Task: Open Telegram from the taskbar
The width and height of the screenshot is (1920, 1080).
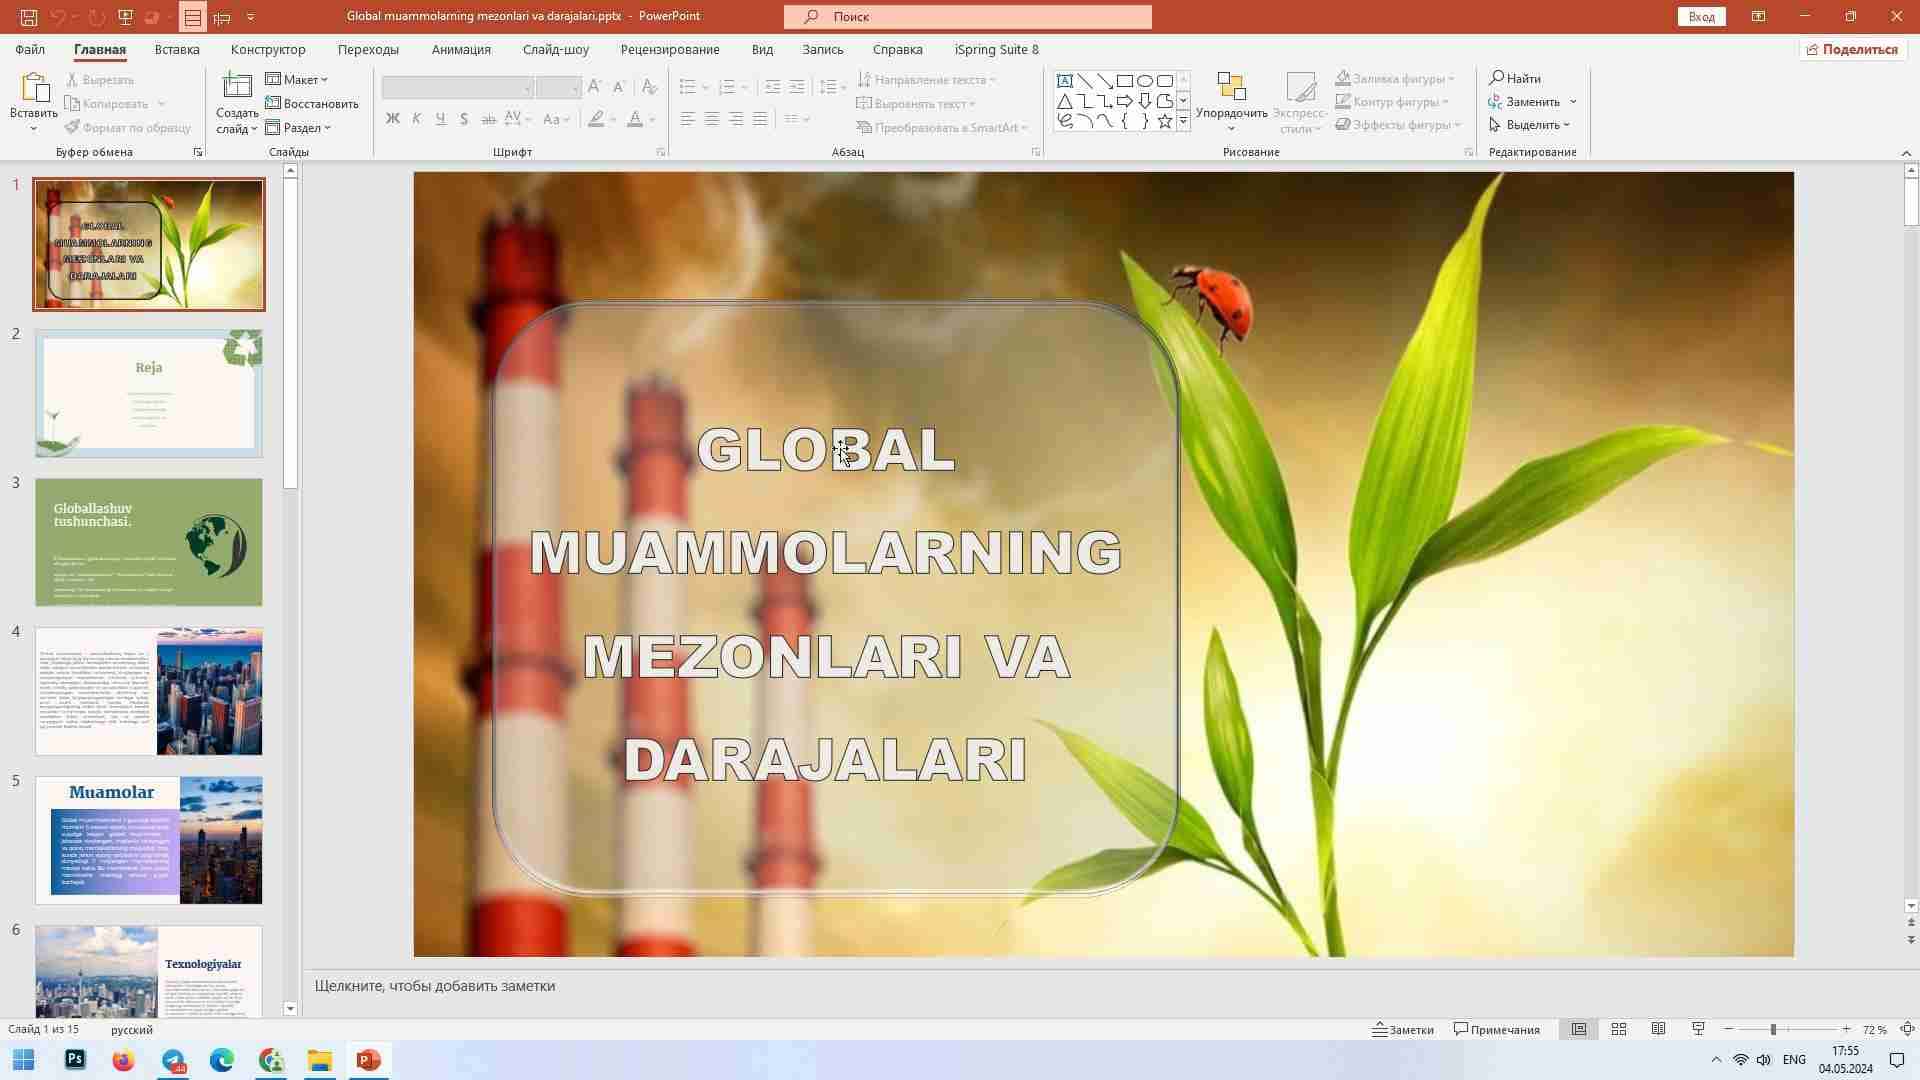Action: (x=173, y=1060)
